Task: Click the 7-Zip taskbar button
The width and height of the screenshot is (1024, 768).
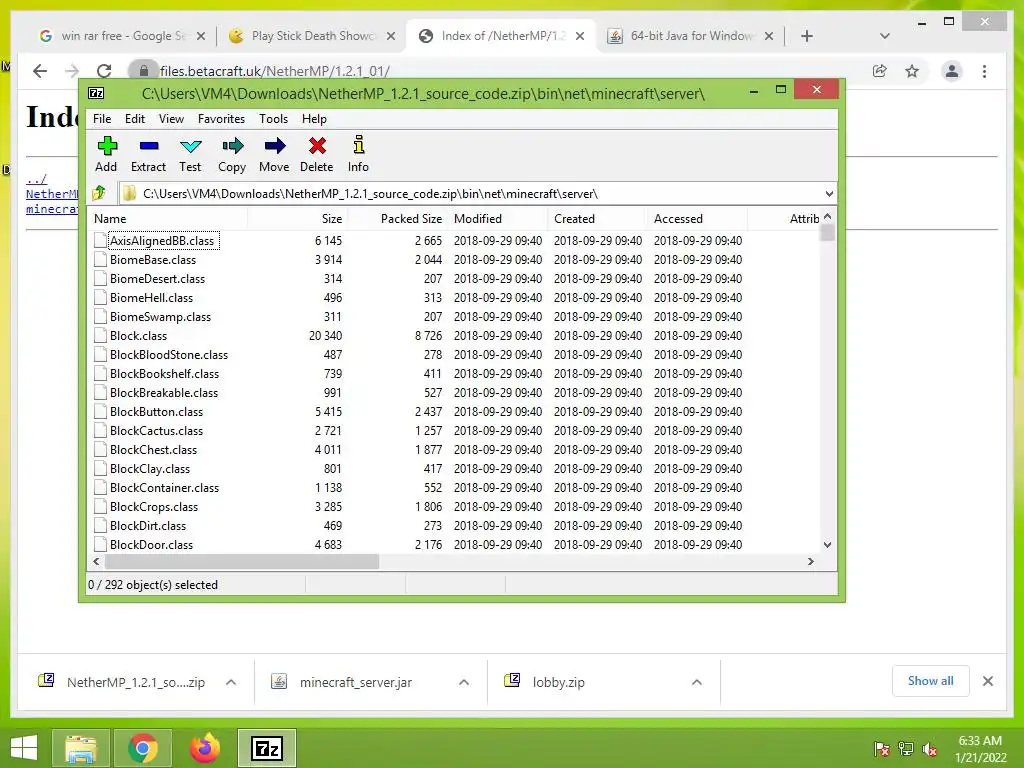Action: coord(267,748)
